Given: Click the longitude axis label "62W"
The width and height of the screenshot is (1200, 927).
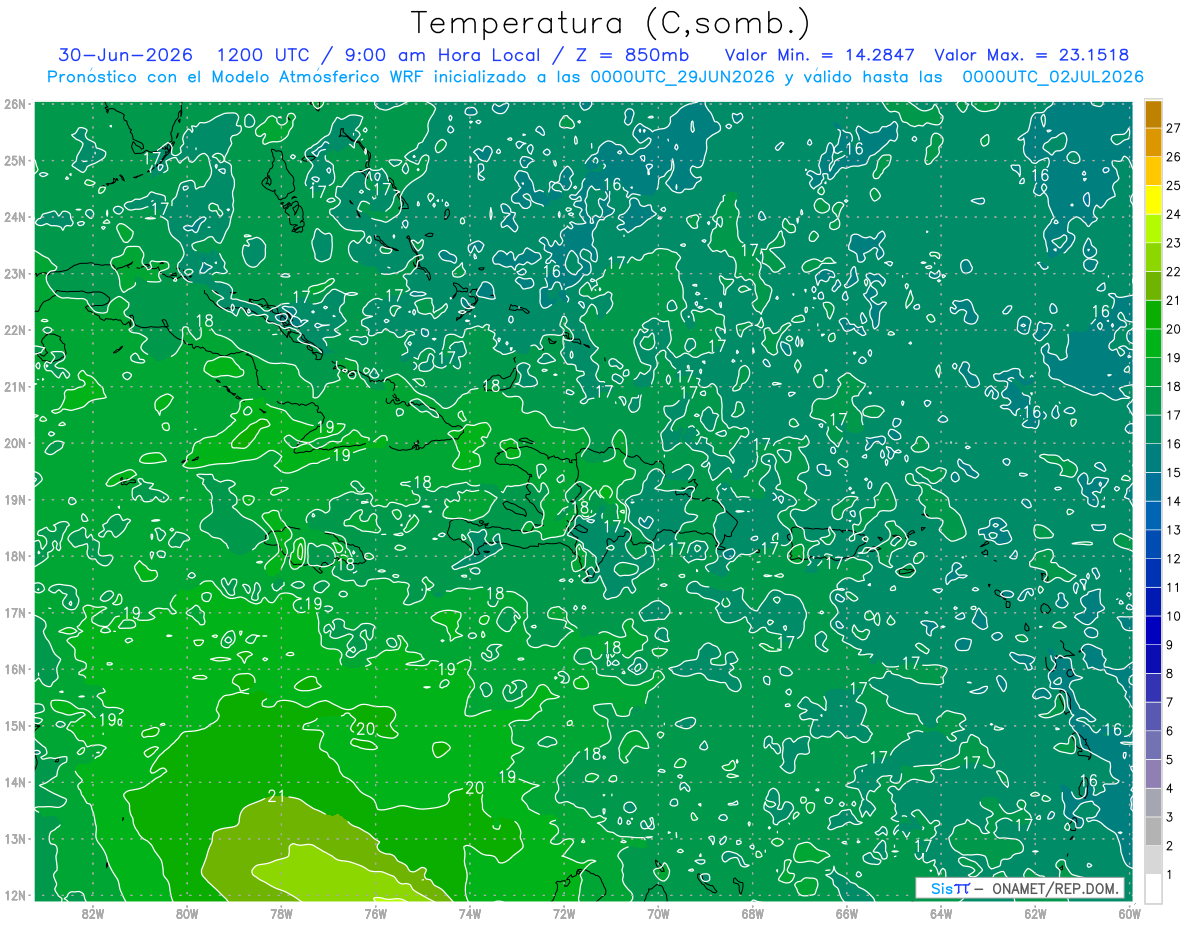Looking at the screenshot, I should coord(1035,913).
